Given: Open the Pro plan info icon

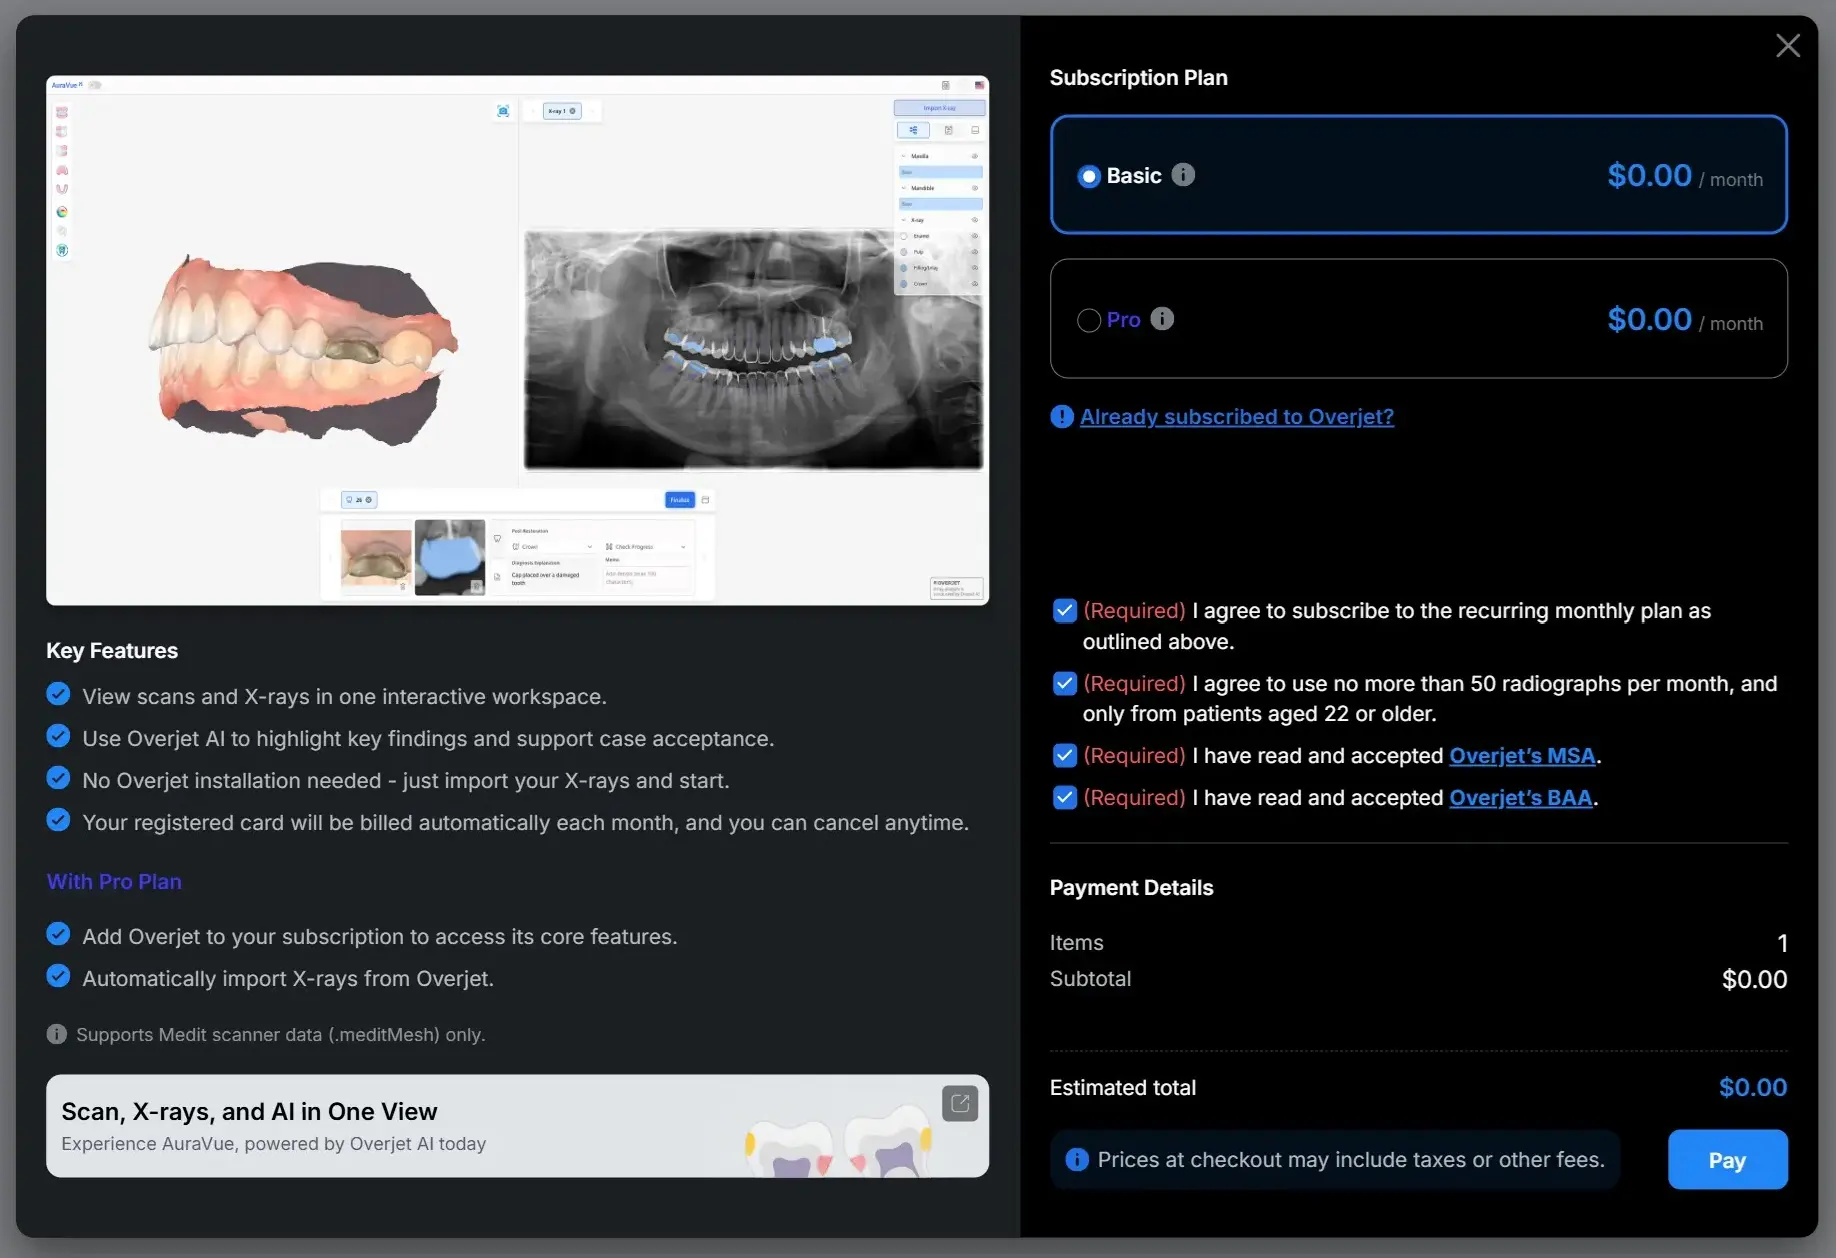Looking at the screenshot, I should (x=1162, y=319).
